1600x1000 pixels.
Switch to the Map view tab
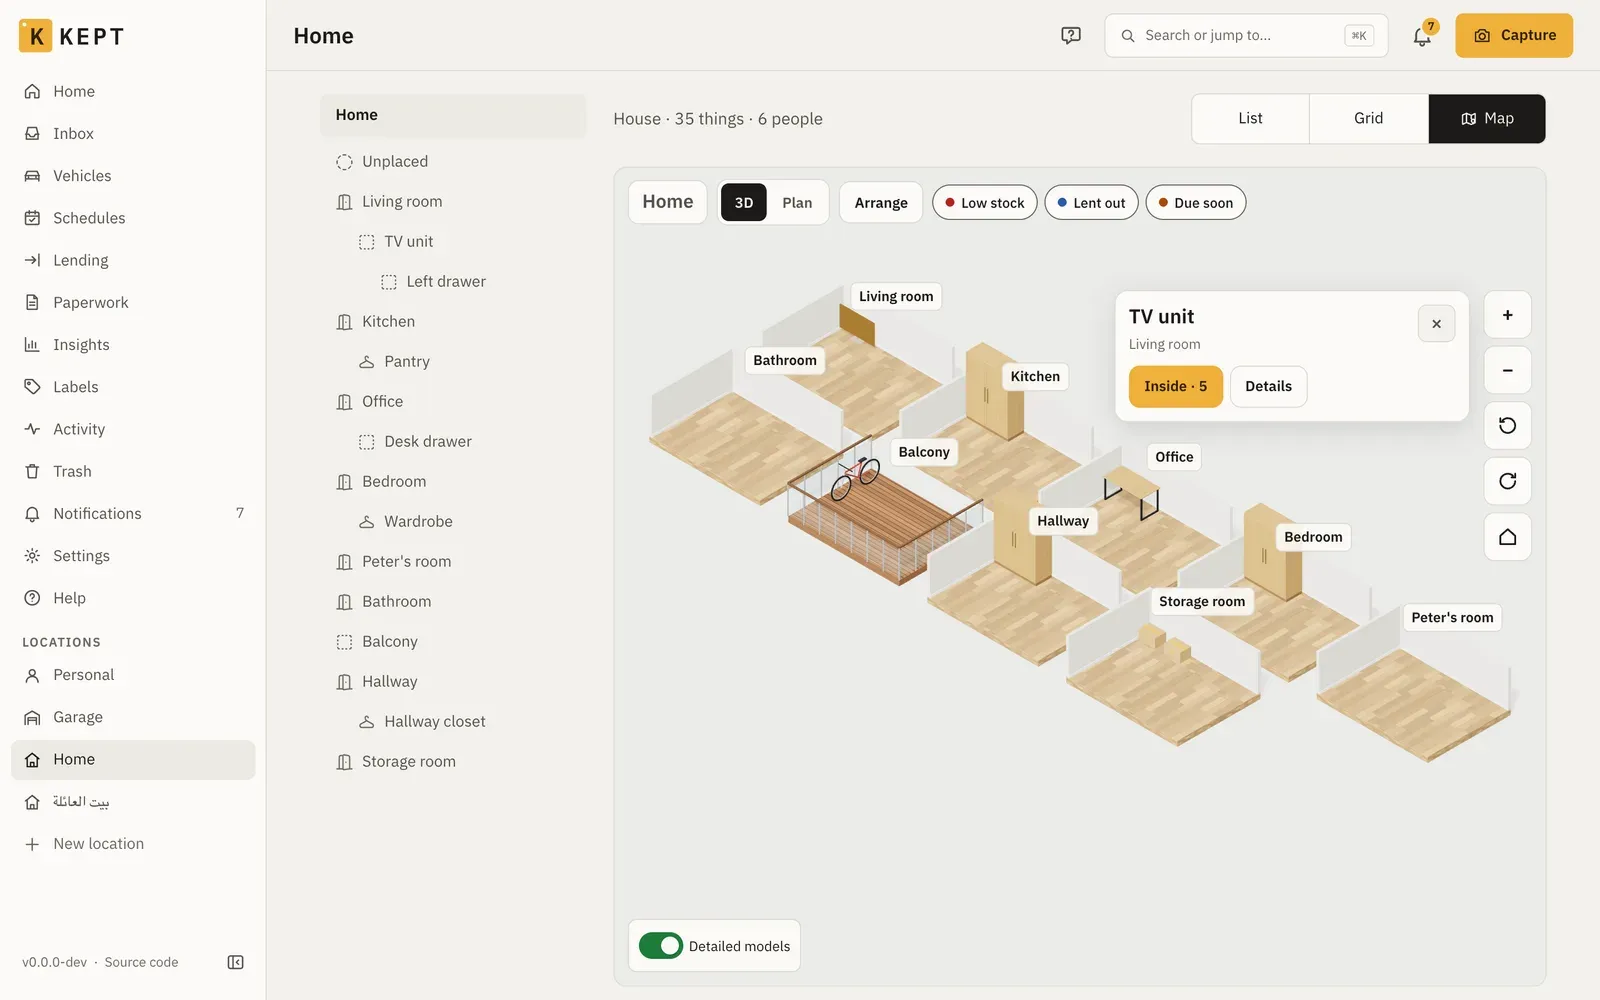point(1487,119)
